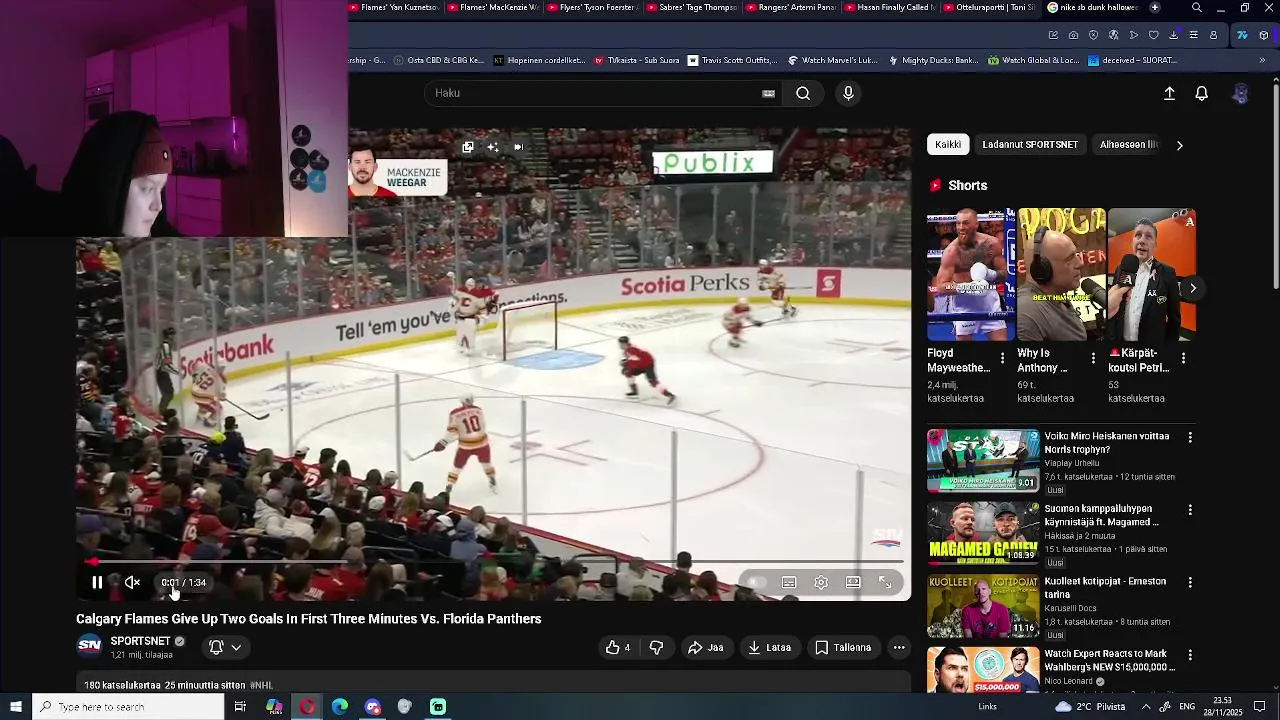Switch to Flames' Yan Kuznetsov browser tab

point(394,7)
